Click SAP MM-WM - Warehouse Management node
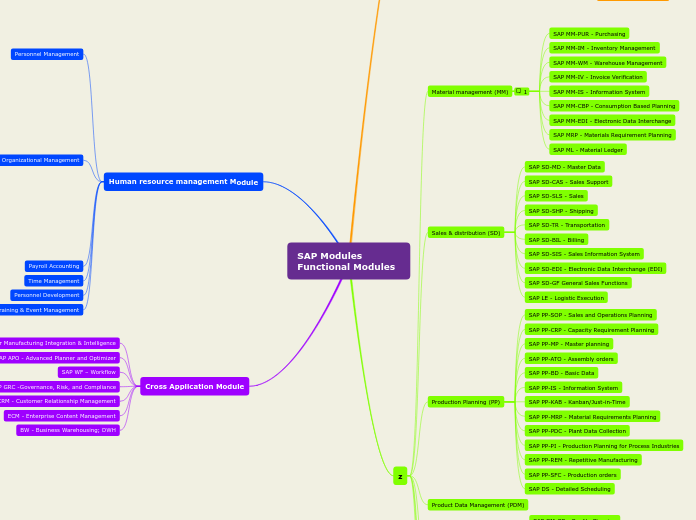 tap(608, 63)
